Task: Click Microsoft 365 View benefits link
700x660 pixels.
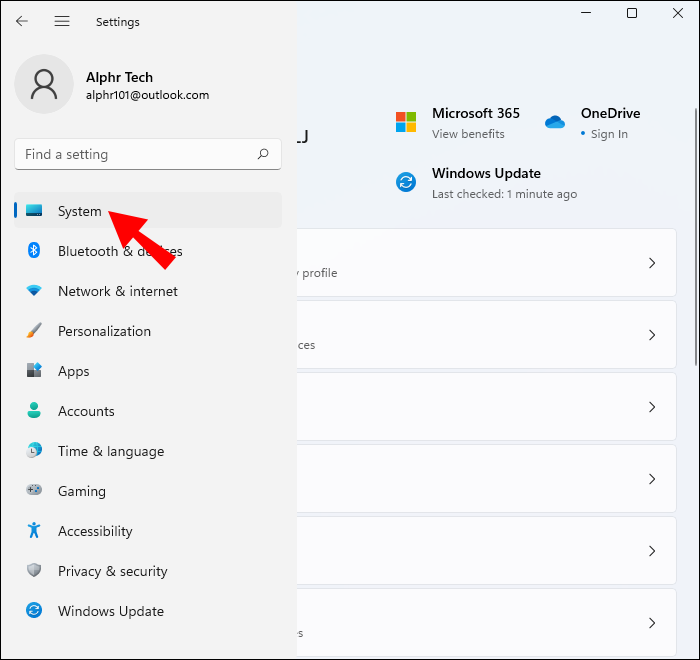Action: tap(468, 134)
